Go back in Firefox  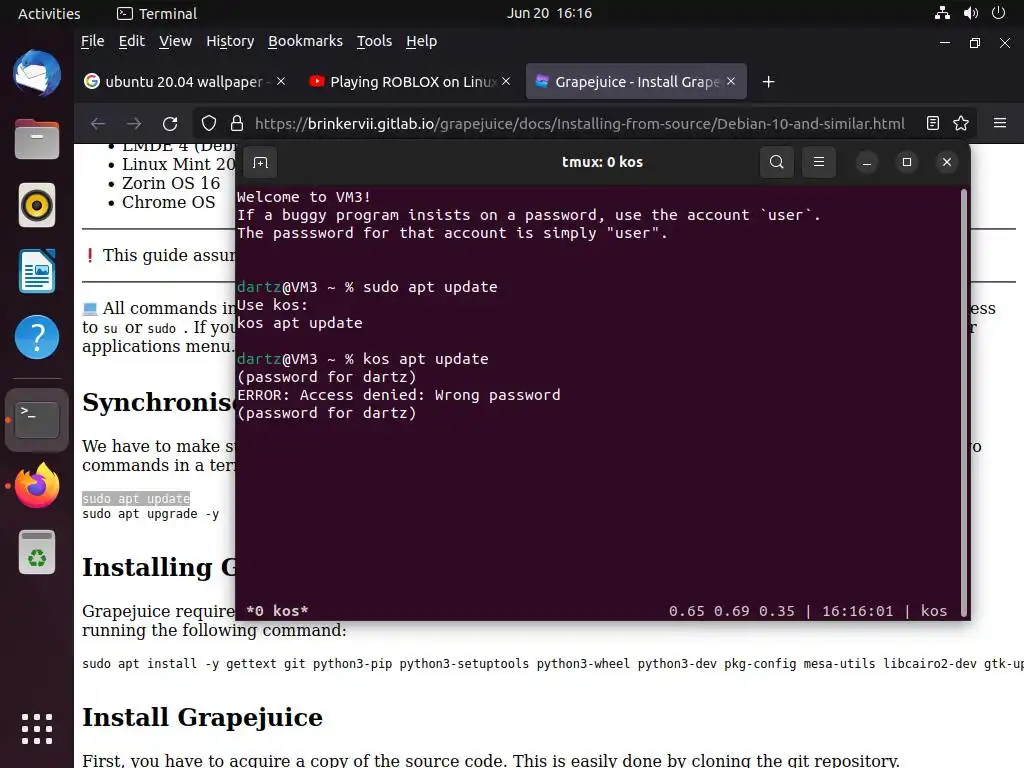[x=98, y=123]
